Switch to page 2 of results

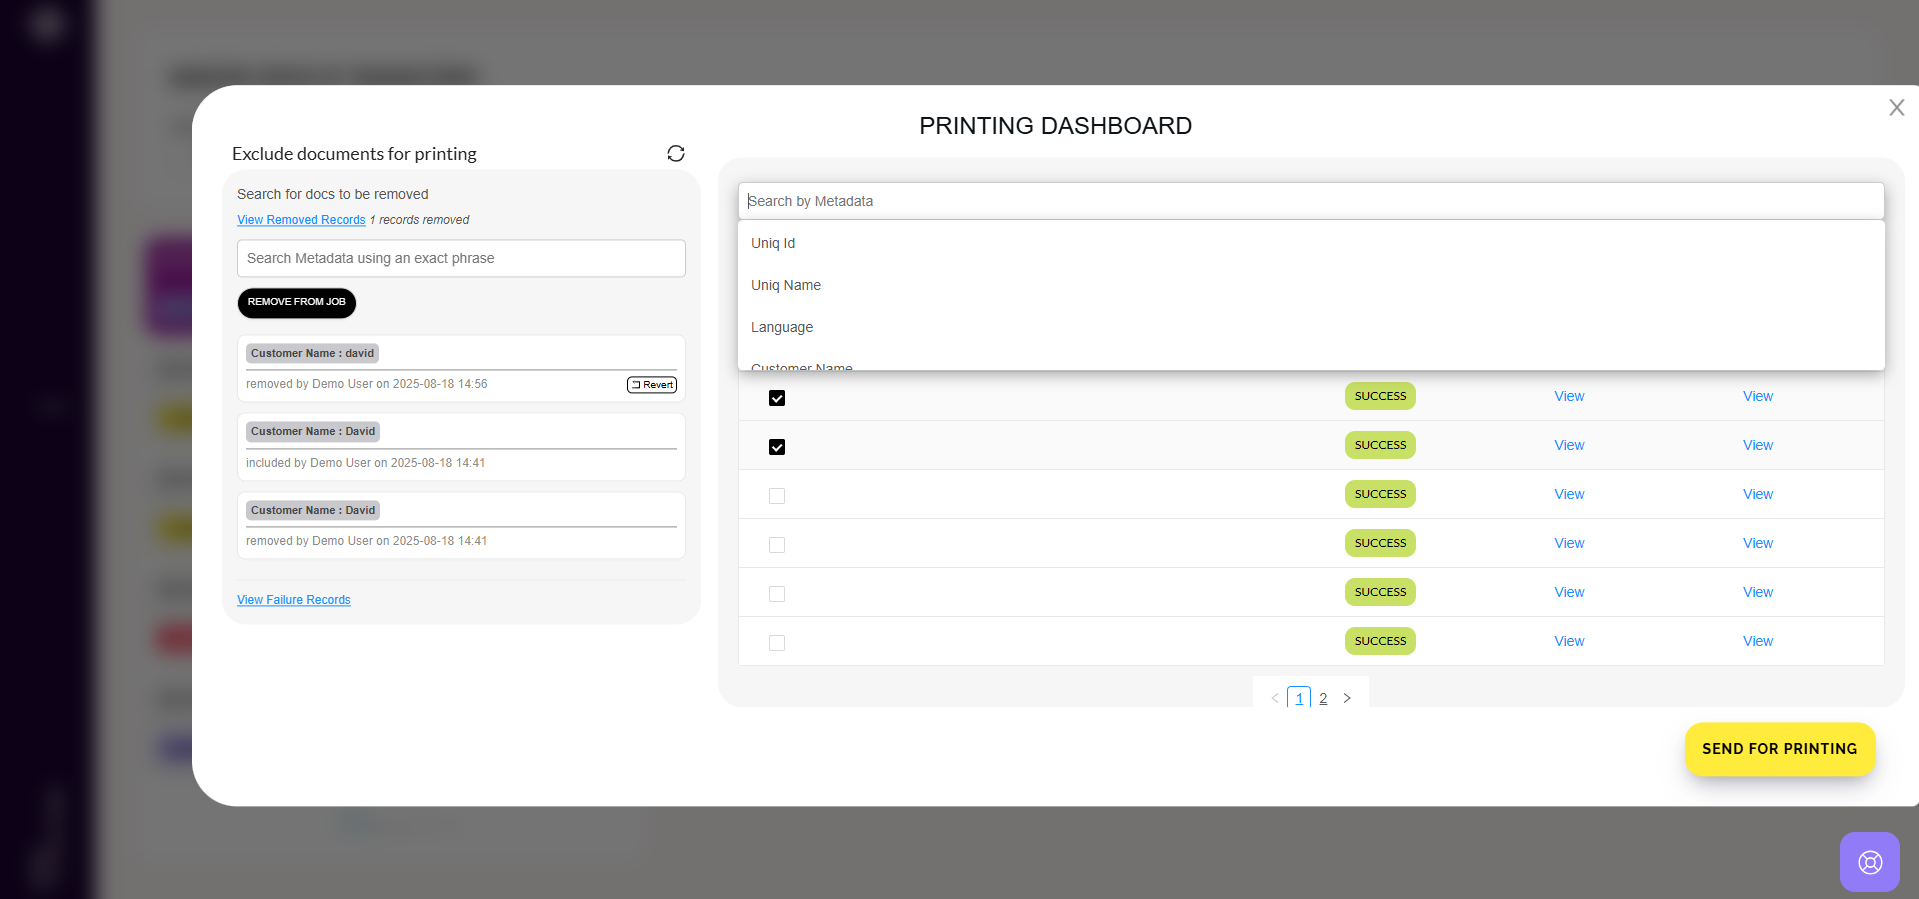point(1323,698)
